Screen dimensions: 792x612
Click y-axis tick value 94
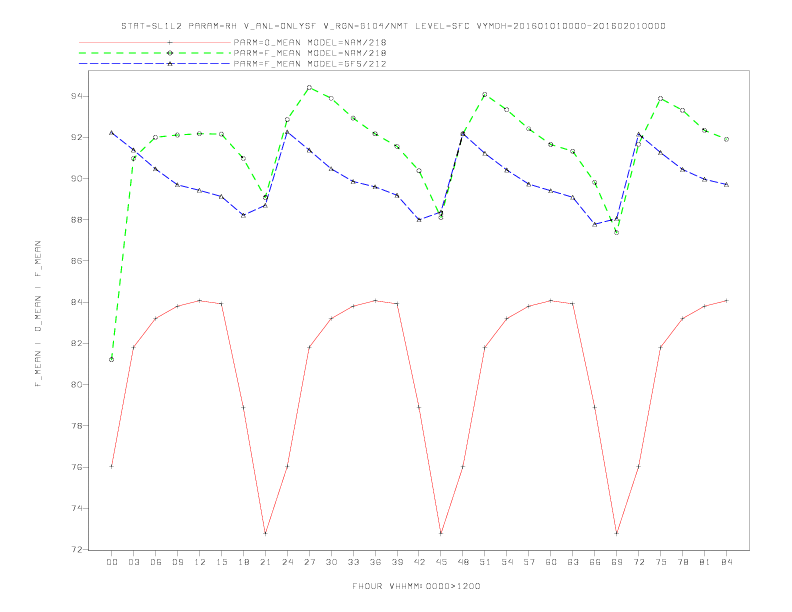pyautogui.click(x=77, y=96)
